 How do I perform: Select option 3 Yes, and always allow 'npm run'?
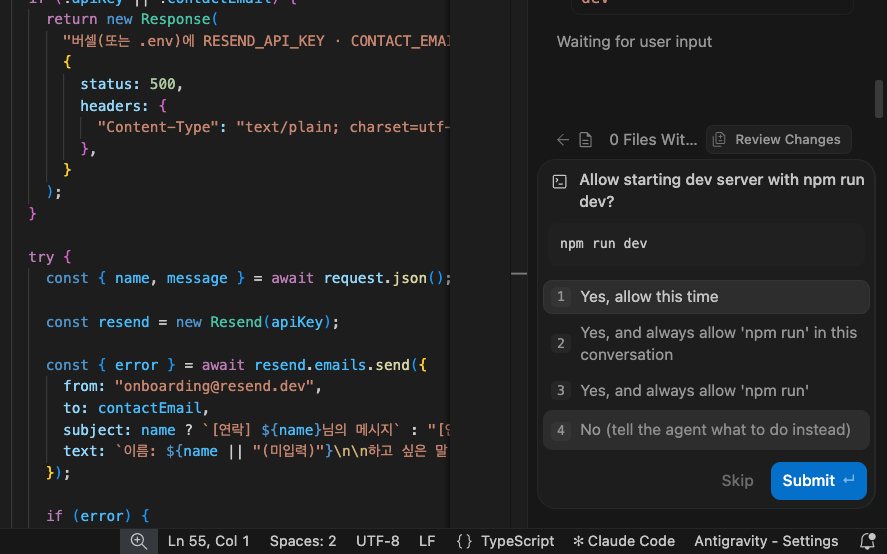(706, 391)
